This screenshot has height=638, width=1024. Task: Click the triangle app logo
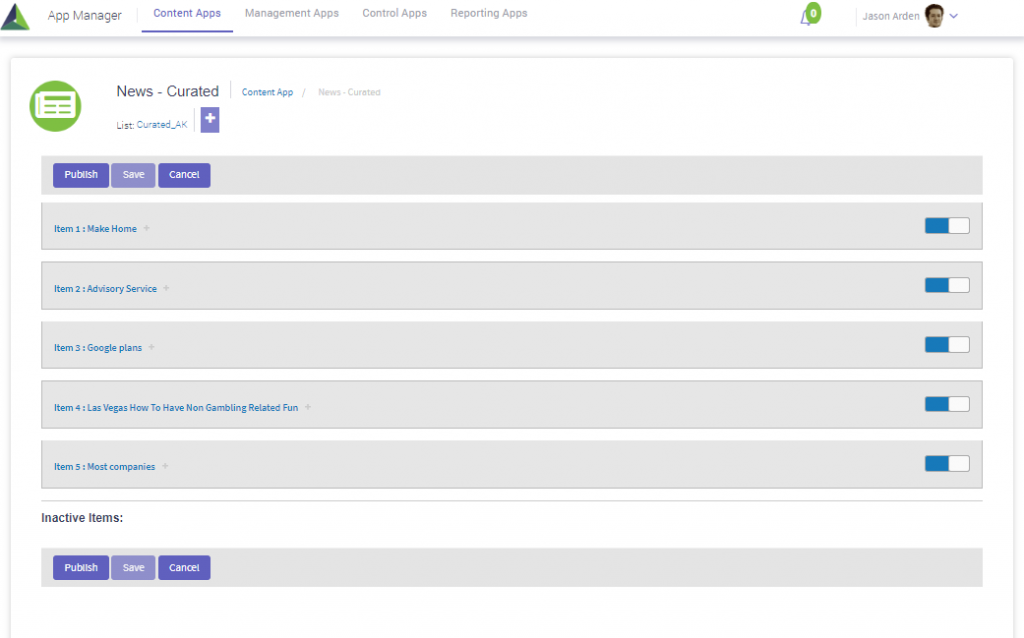pyautogui.click(x=16, y=17)
